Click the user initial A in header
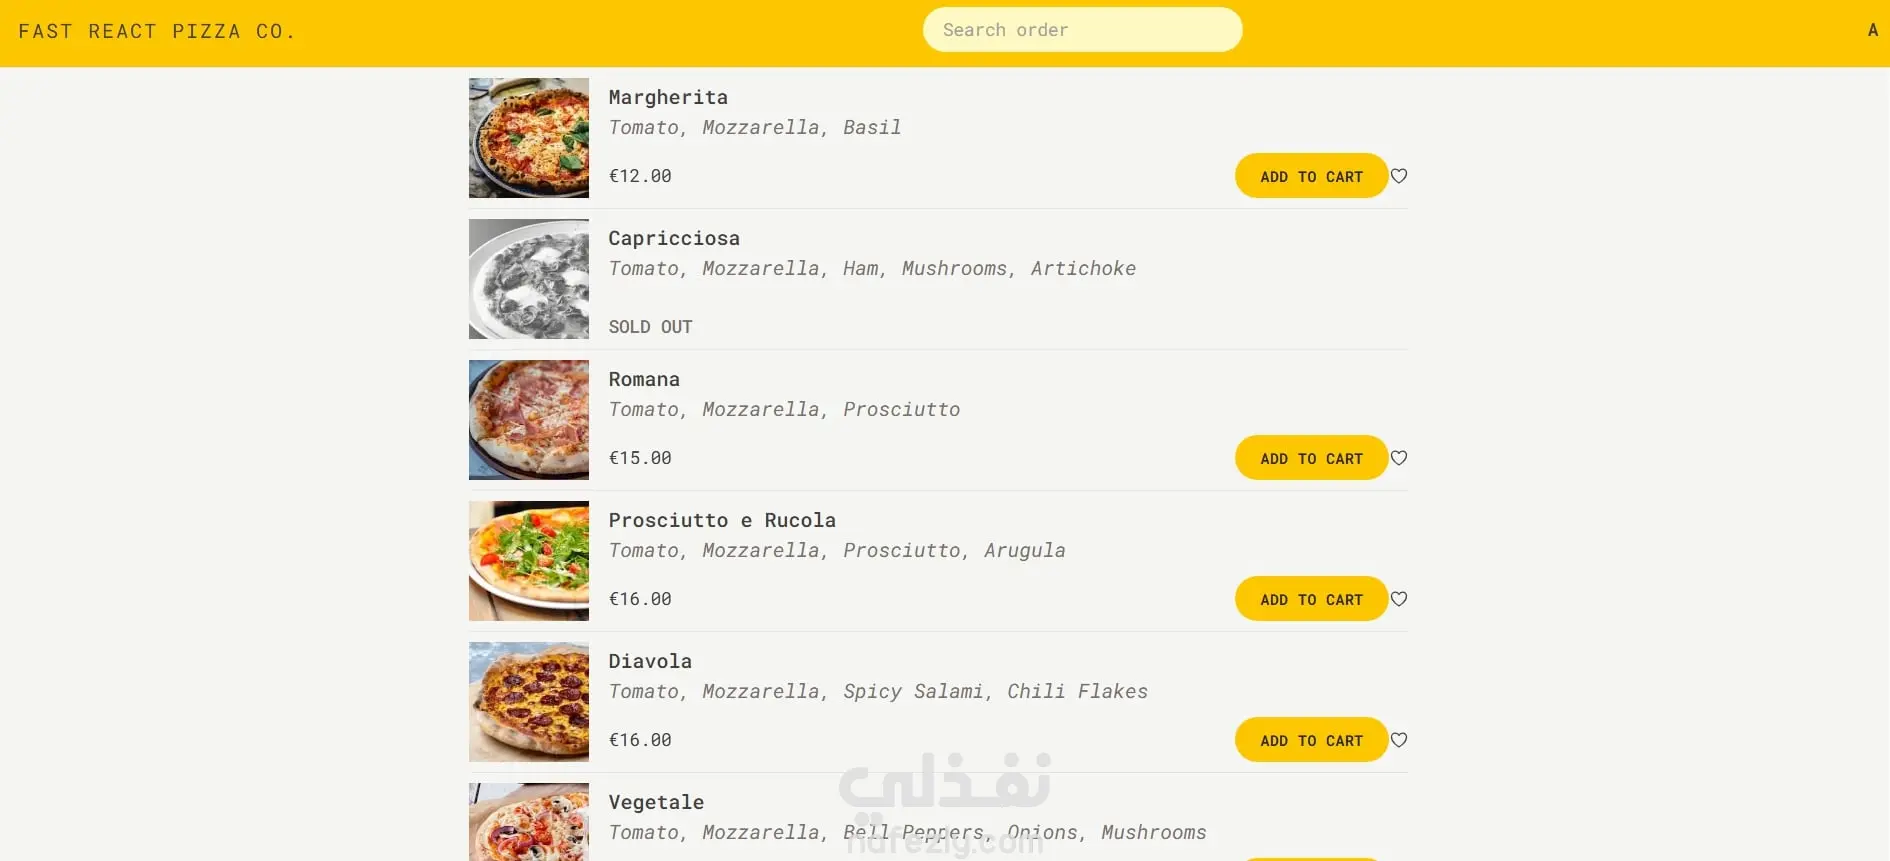Image resolution: width=1890 pixels, height=861 pixels. tap(1873, 30)
